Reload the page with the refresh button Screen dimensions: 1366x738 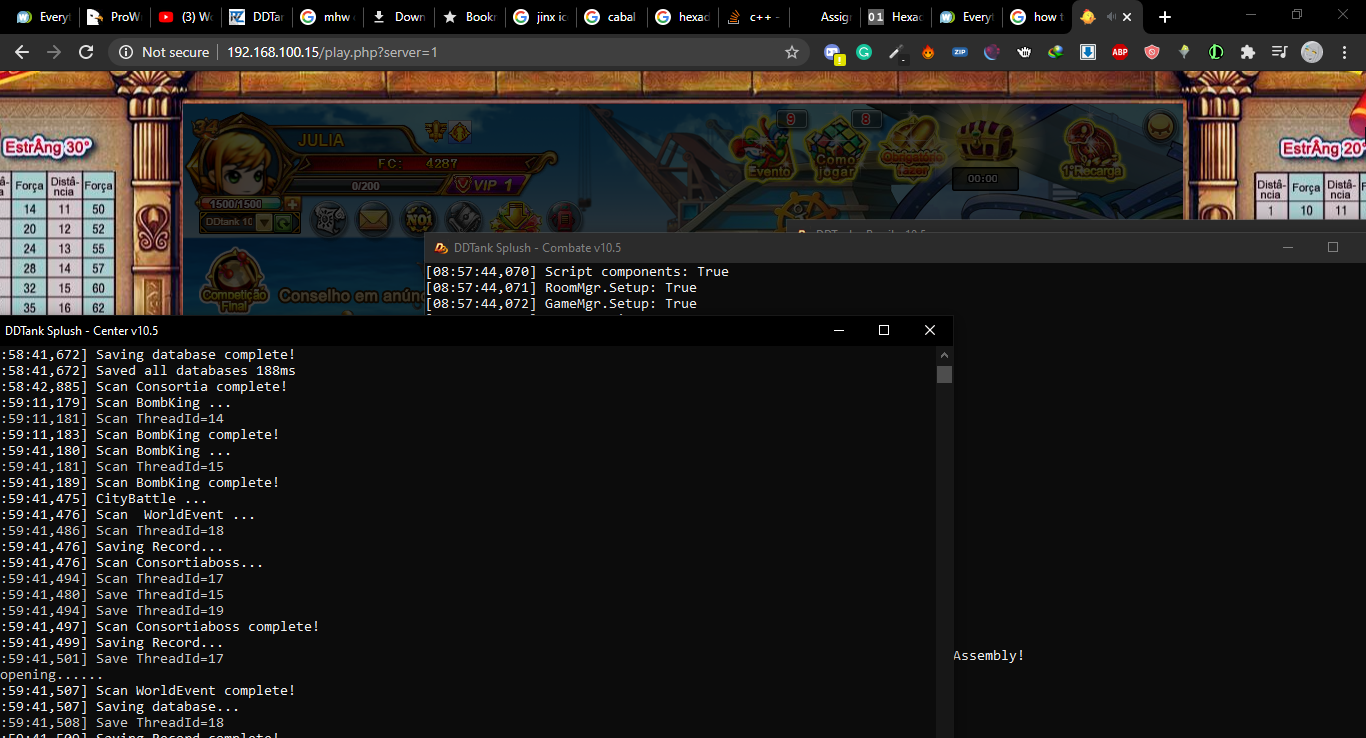click(x=86, y=52)
